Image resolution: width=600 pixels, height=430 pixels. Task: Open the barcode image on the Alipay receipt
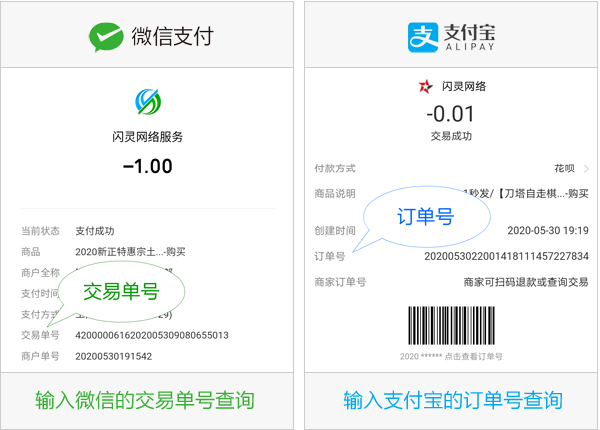coord(451,325)
